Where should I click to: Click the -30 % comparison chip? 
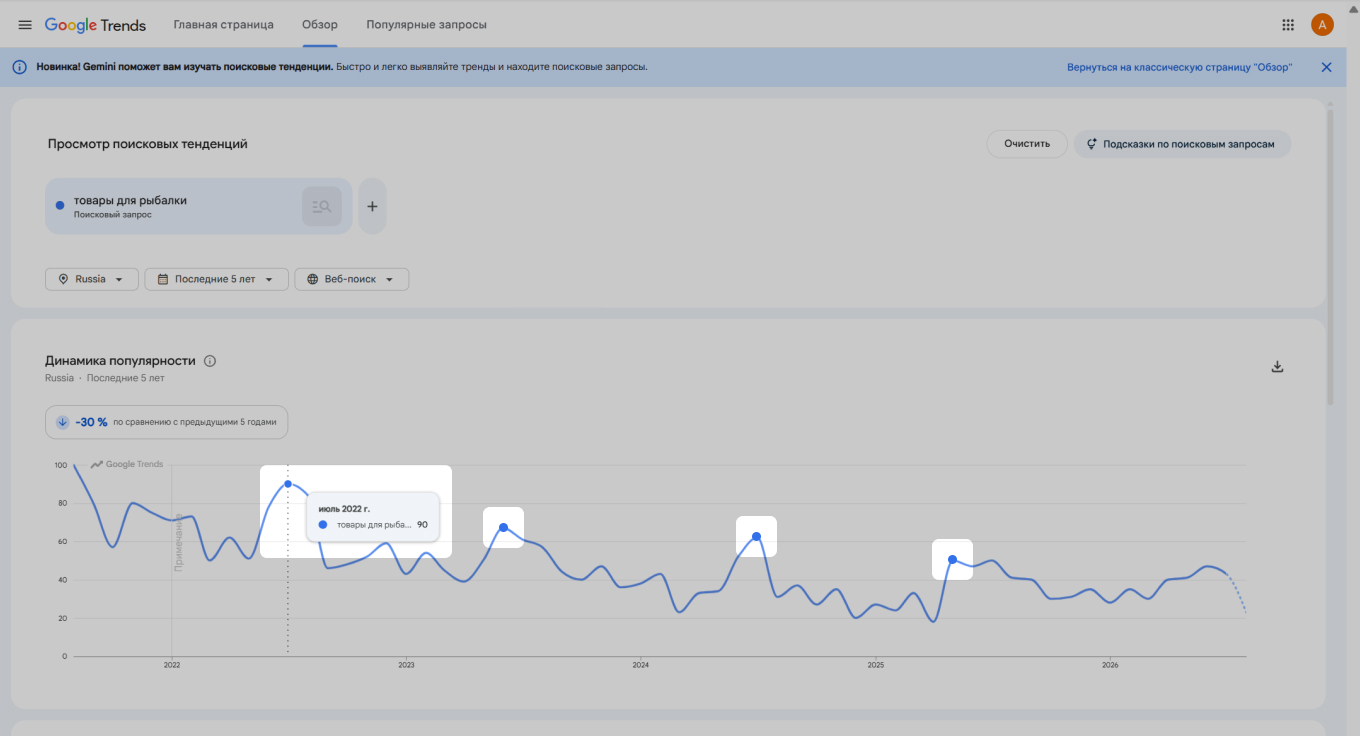[x=167, y=422]
